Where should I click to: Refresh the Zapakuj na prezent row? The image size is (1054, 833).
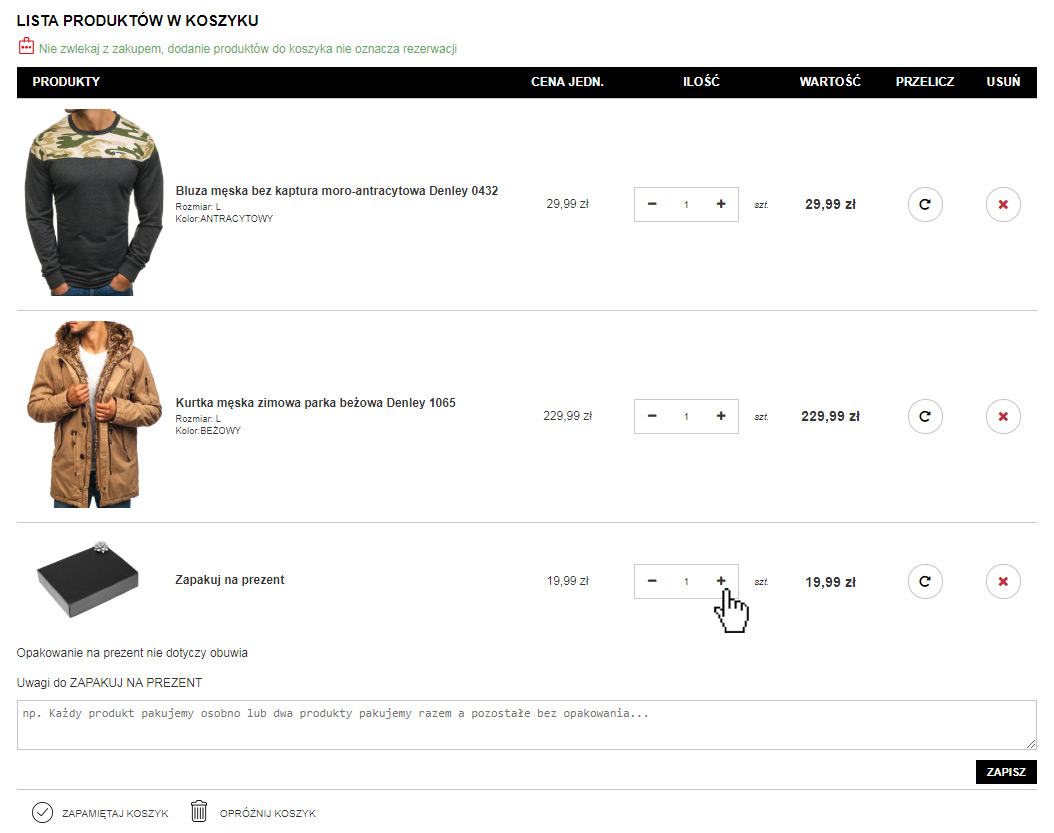click(925, 581)
